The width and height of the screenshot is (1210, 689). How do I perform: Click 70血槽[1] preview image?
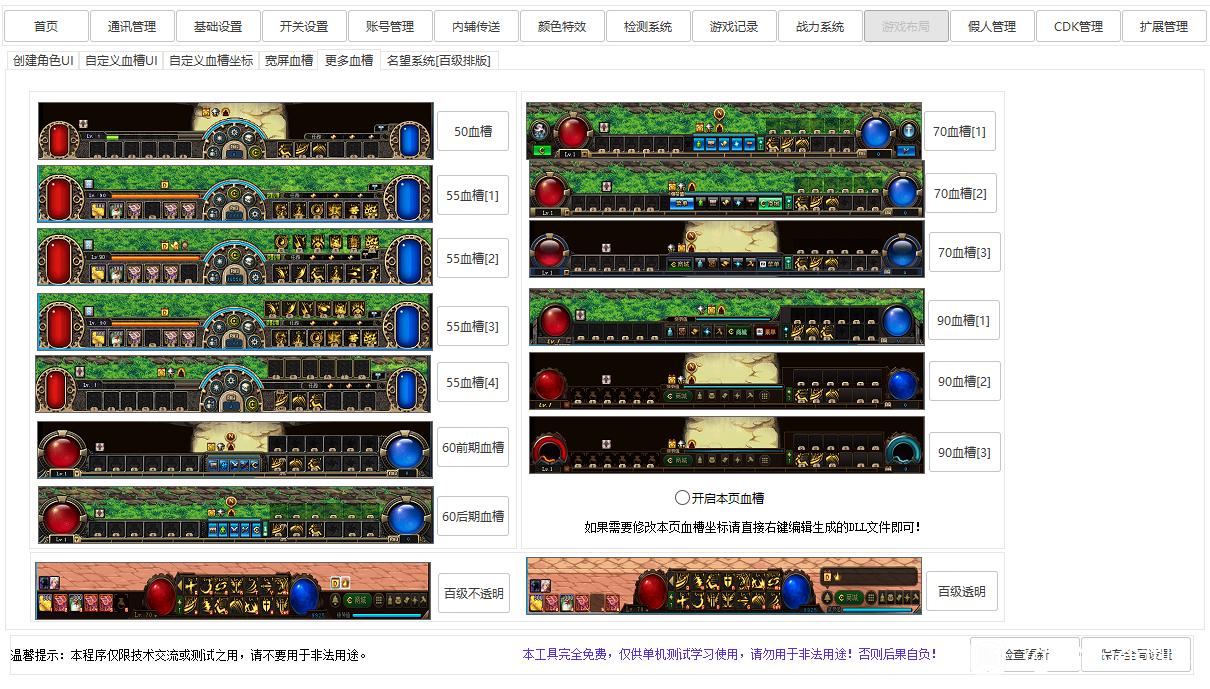[x=724, y=130]
